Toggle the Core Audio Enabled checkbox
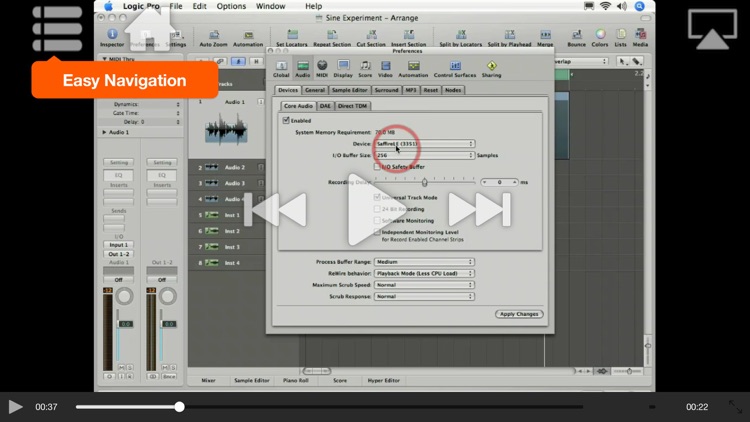This screenshot has height=422, width=750. 286,121
